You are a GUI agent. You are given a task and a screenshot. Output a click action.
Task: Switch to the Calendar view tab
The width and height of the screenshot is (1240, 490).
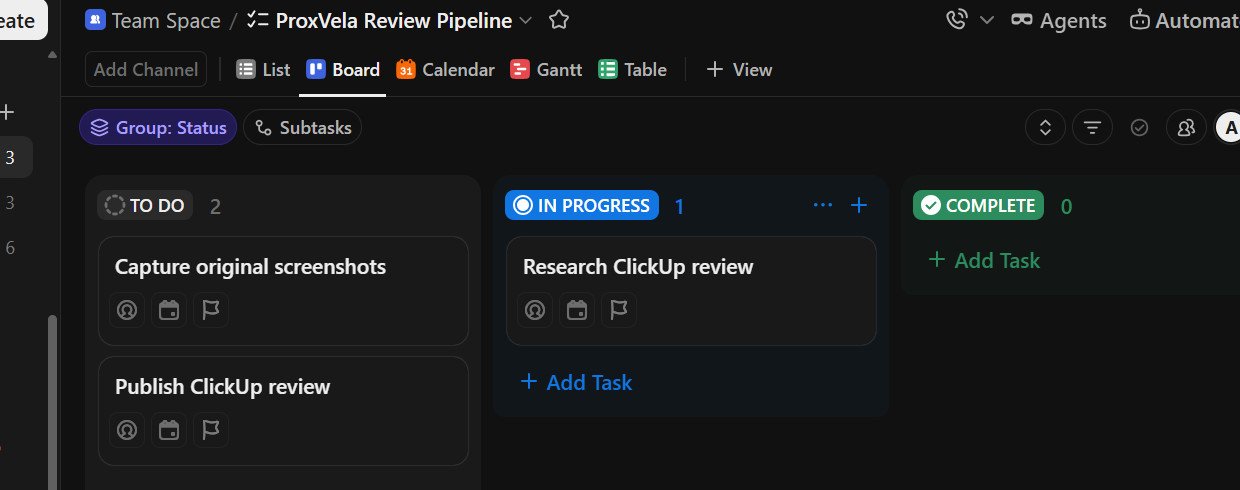click(445, 70)
